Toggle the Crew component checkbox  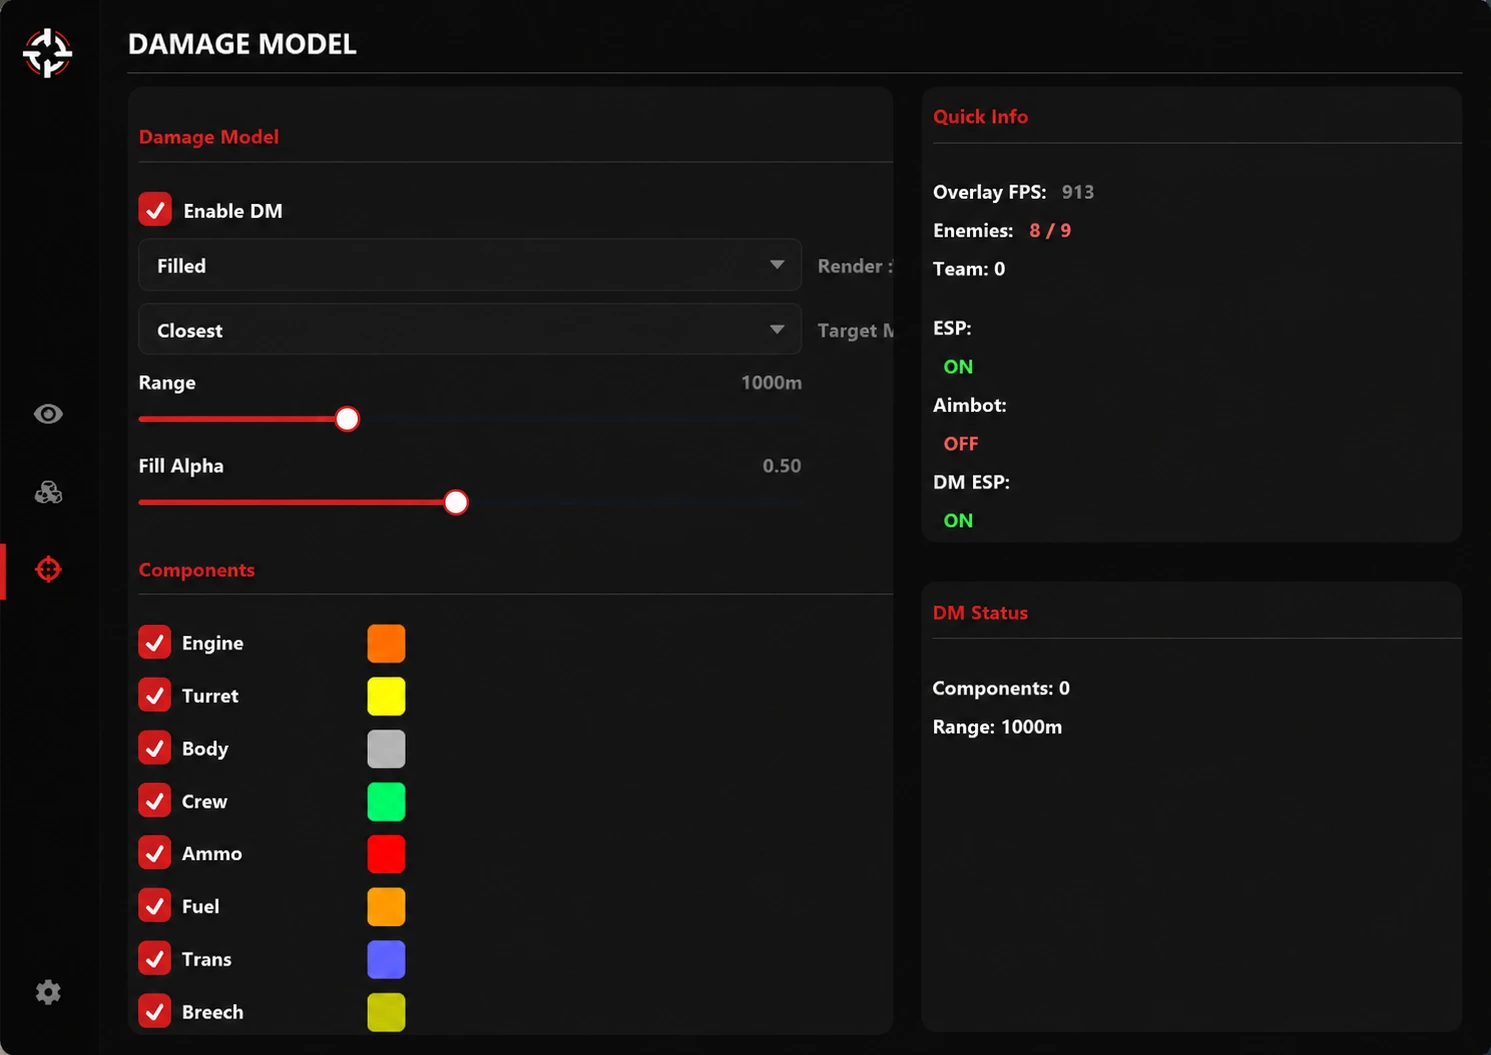click(155, 801)
